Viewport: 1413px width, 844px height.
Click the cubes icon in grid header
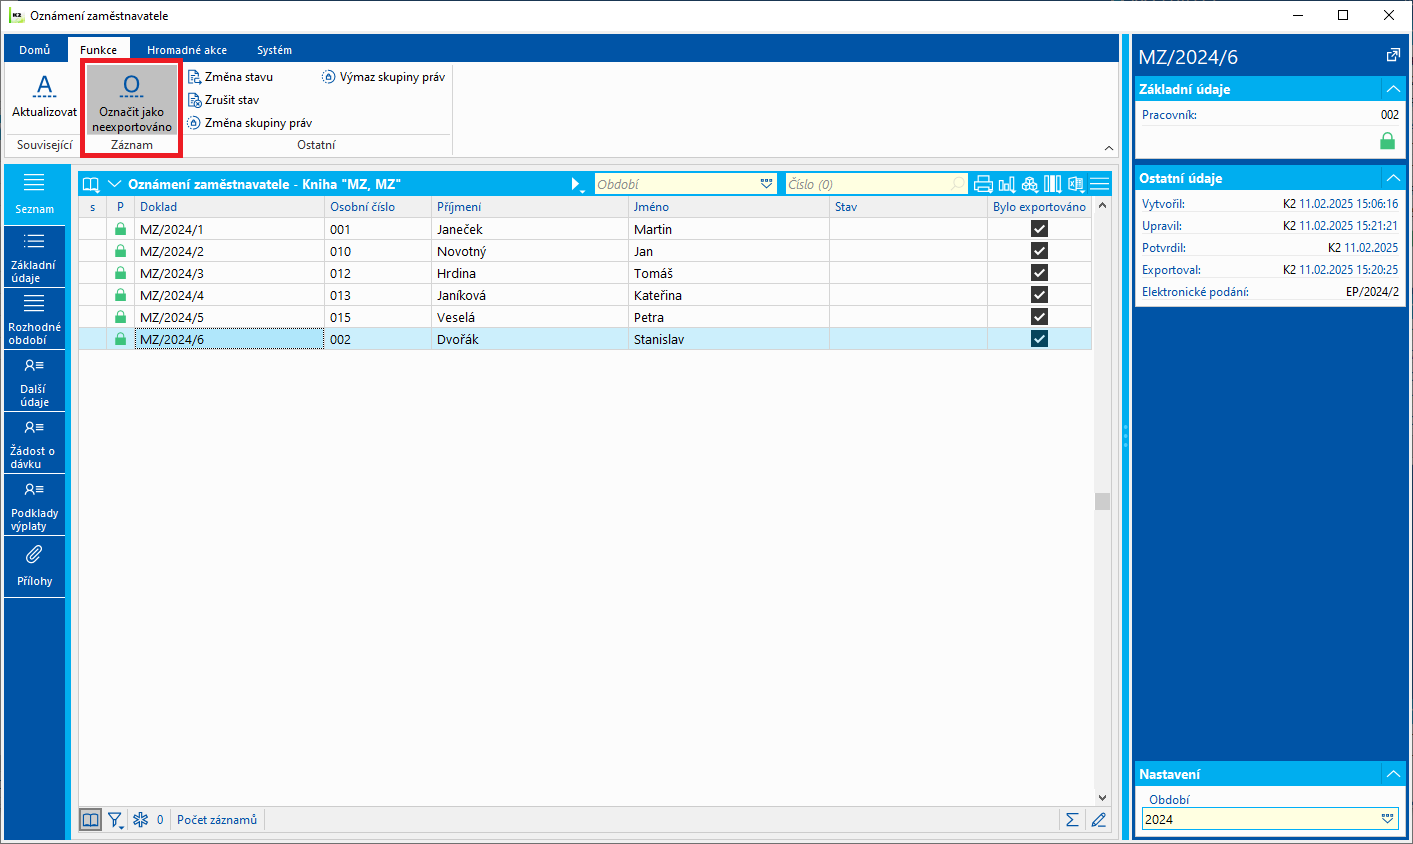pyautogui.click(x=1030, y=184)
